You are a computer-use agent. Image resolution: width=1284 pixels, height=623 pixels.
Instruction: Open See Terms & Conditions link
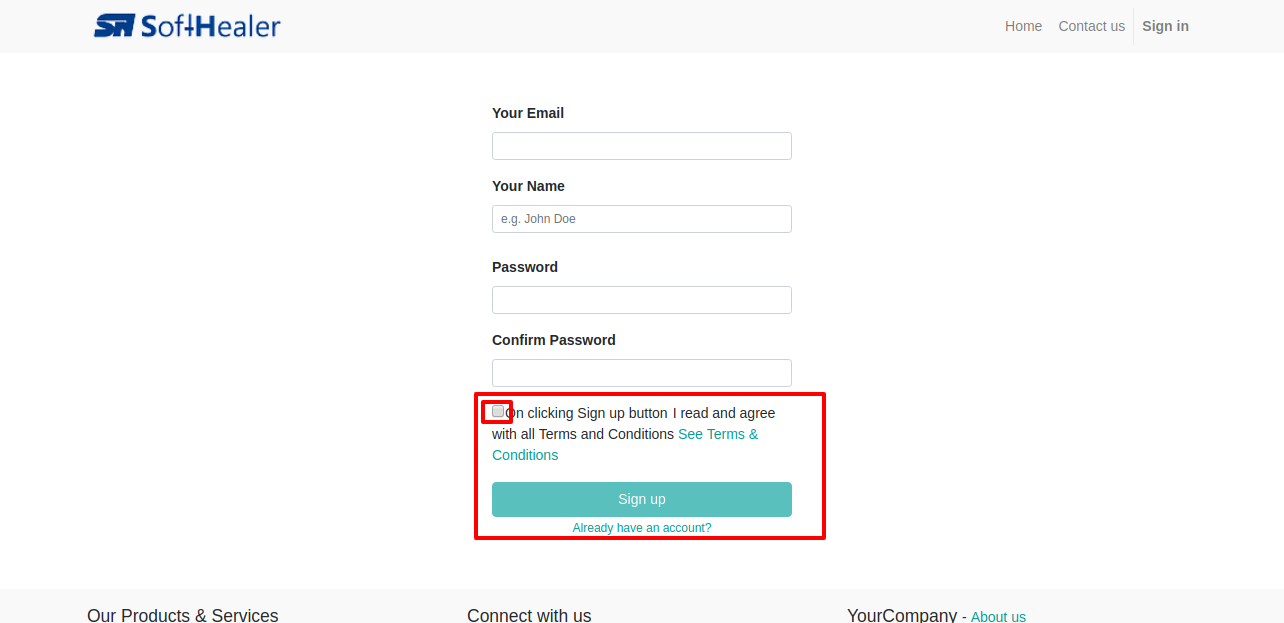tap(625, 444)
